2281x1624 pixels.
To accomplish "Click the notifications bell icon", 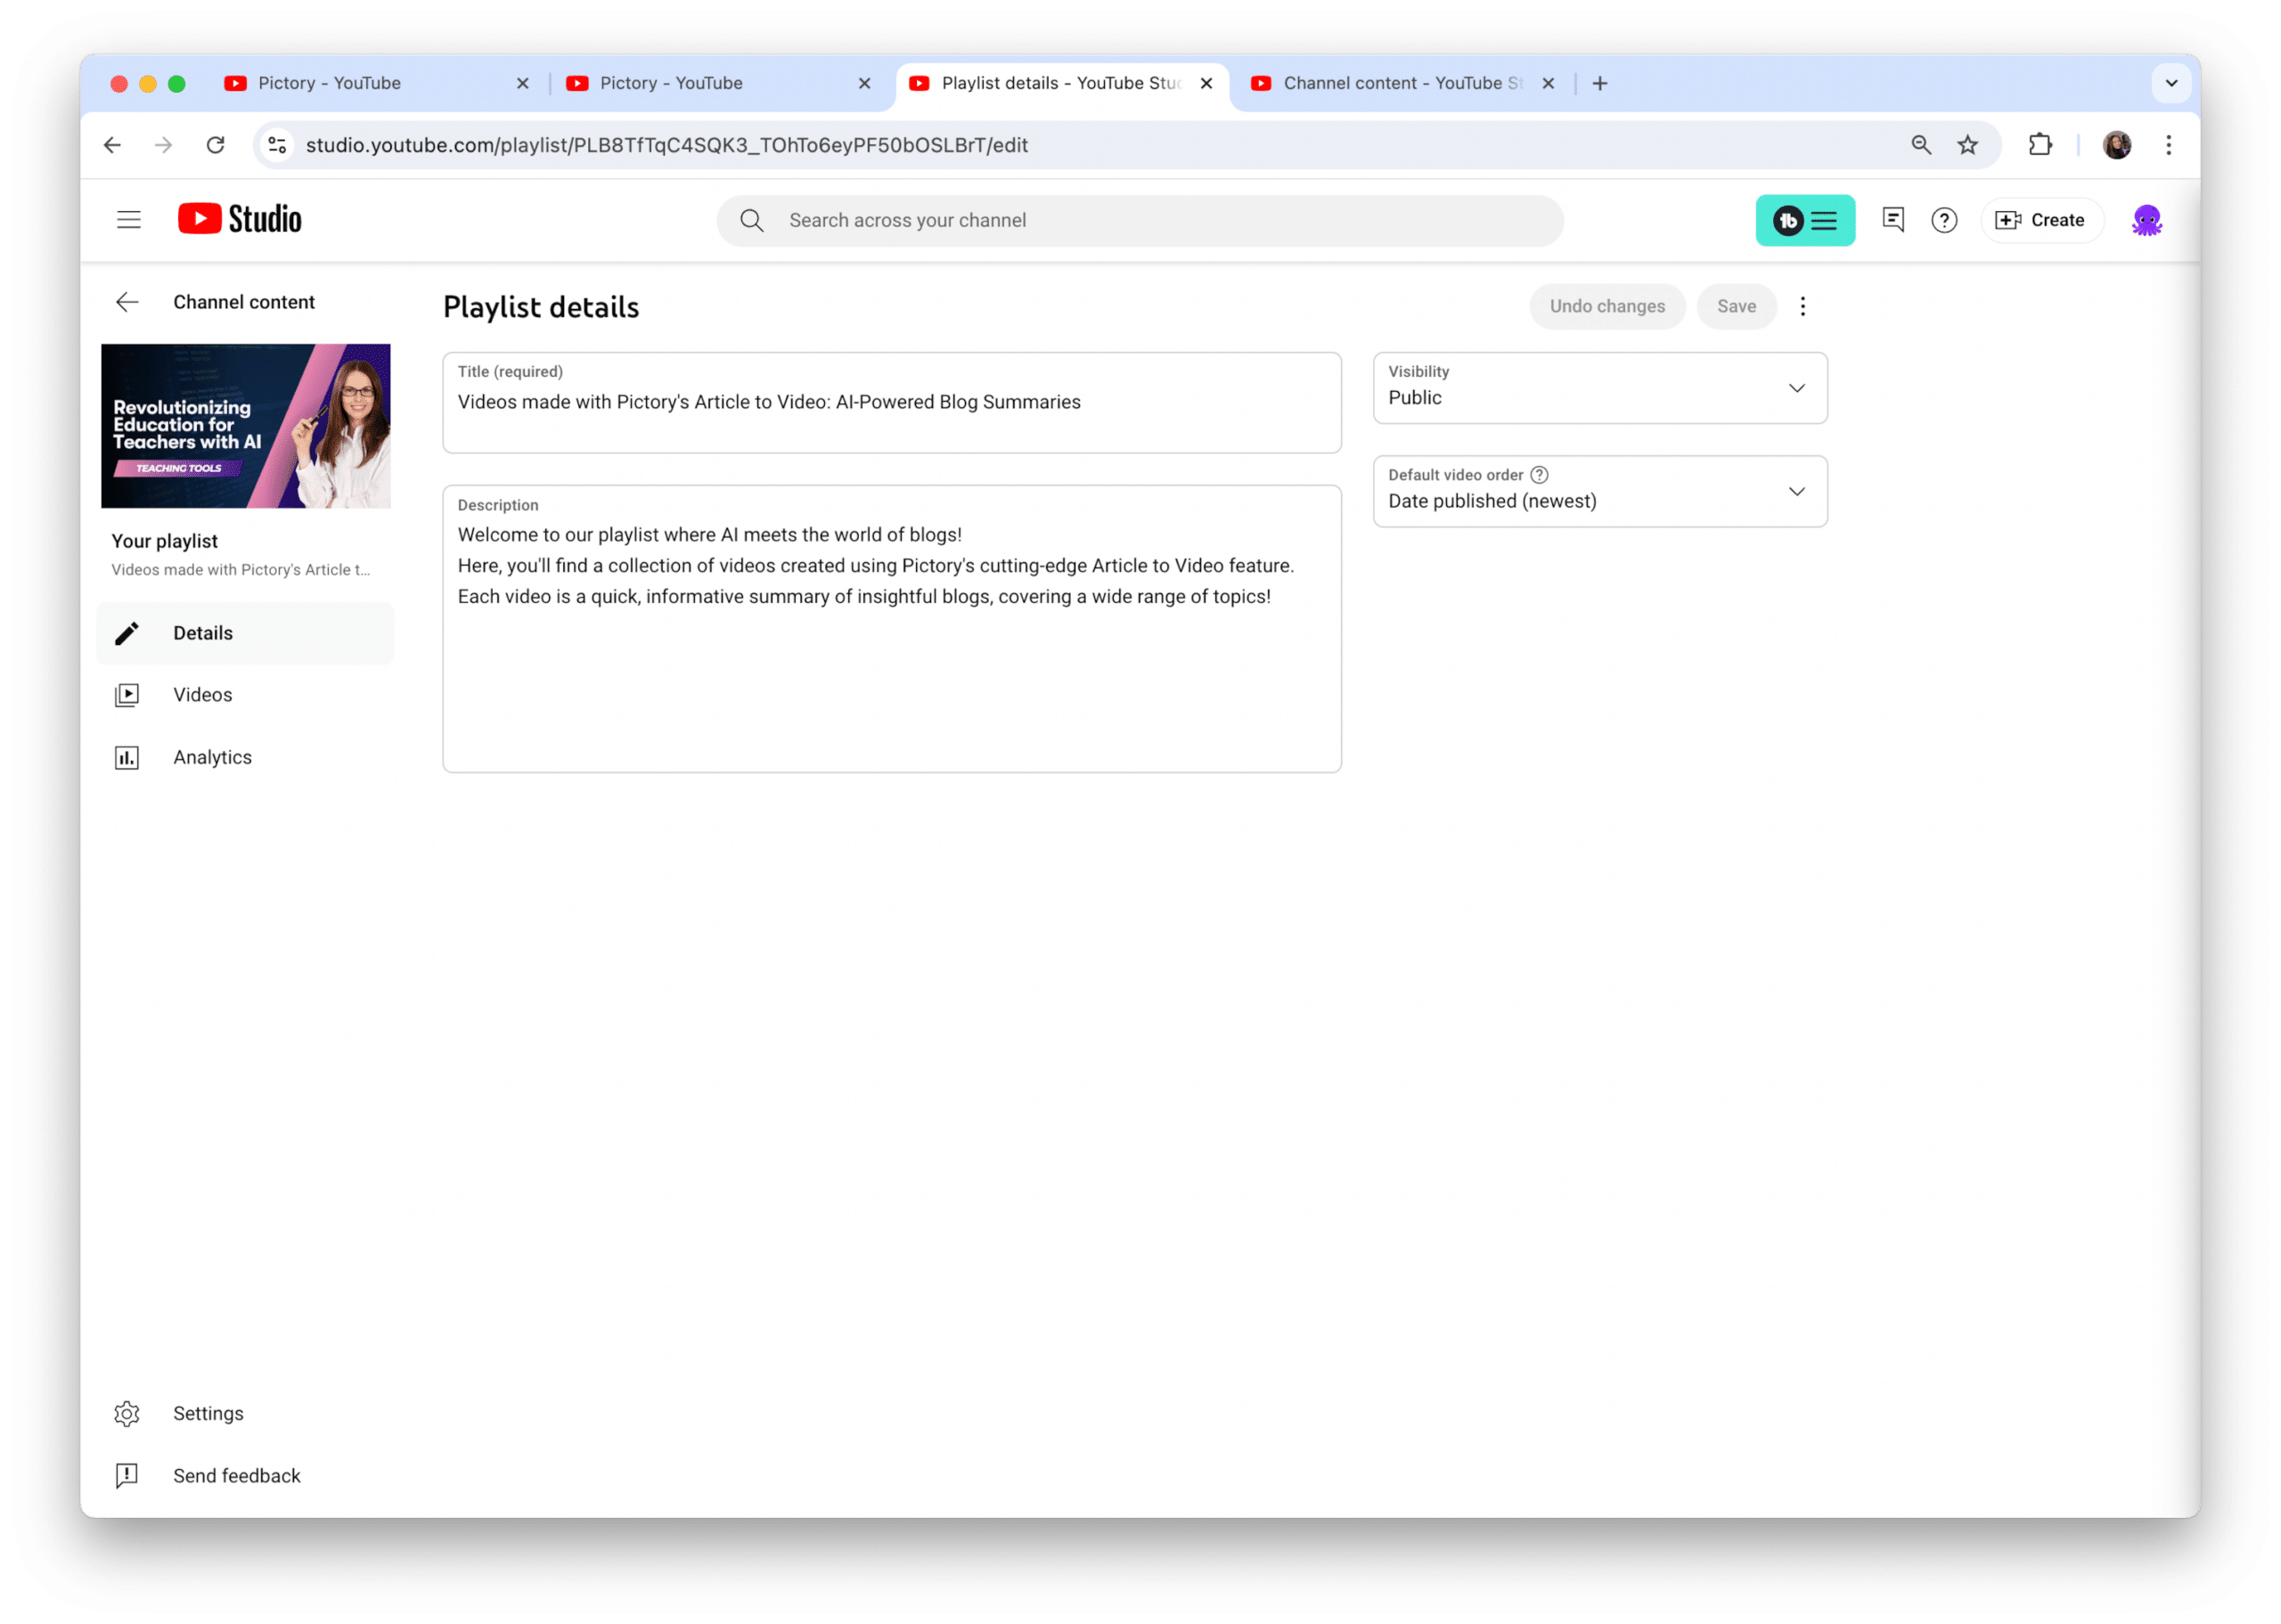I will pyautogui.click(x=1893, y=220).
